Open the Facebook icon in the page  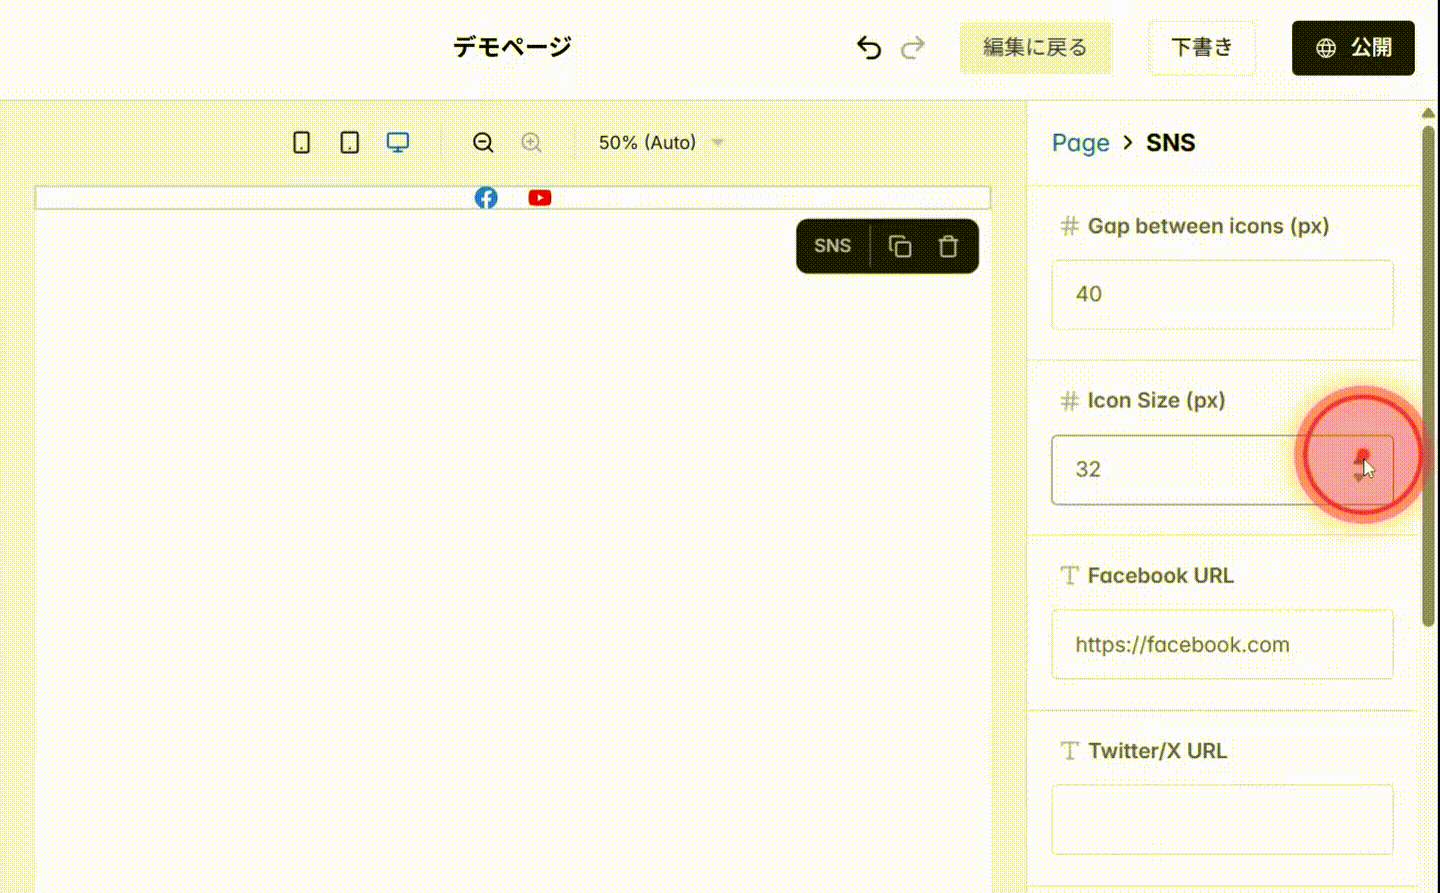486,197
